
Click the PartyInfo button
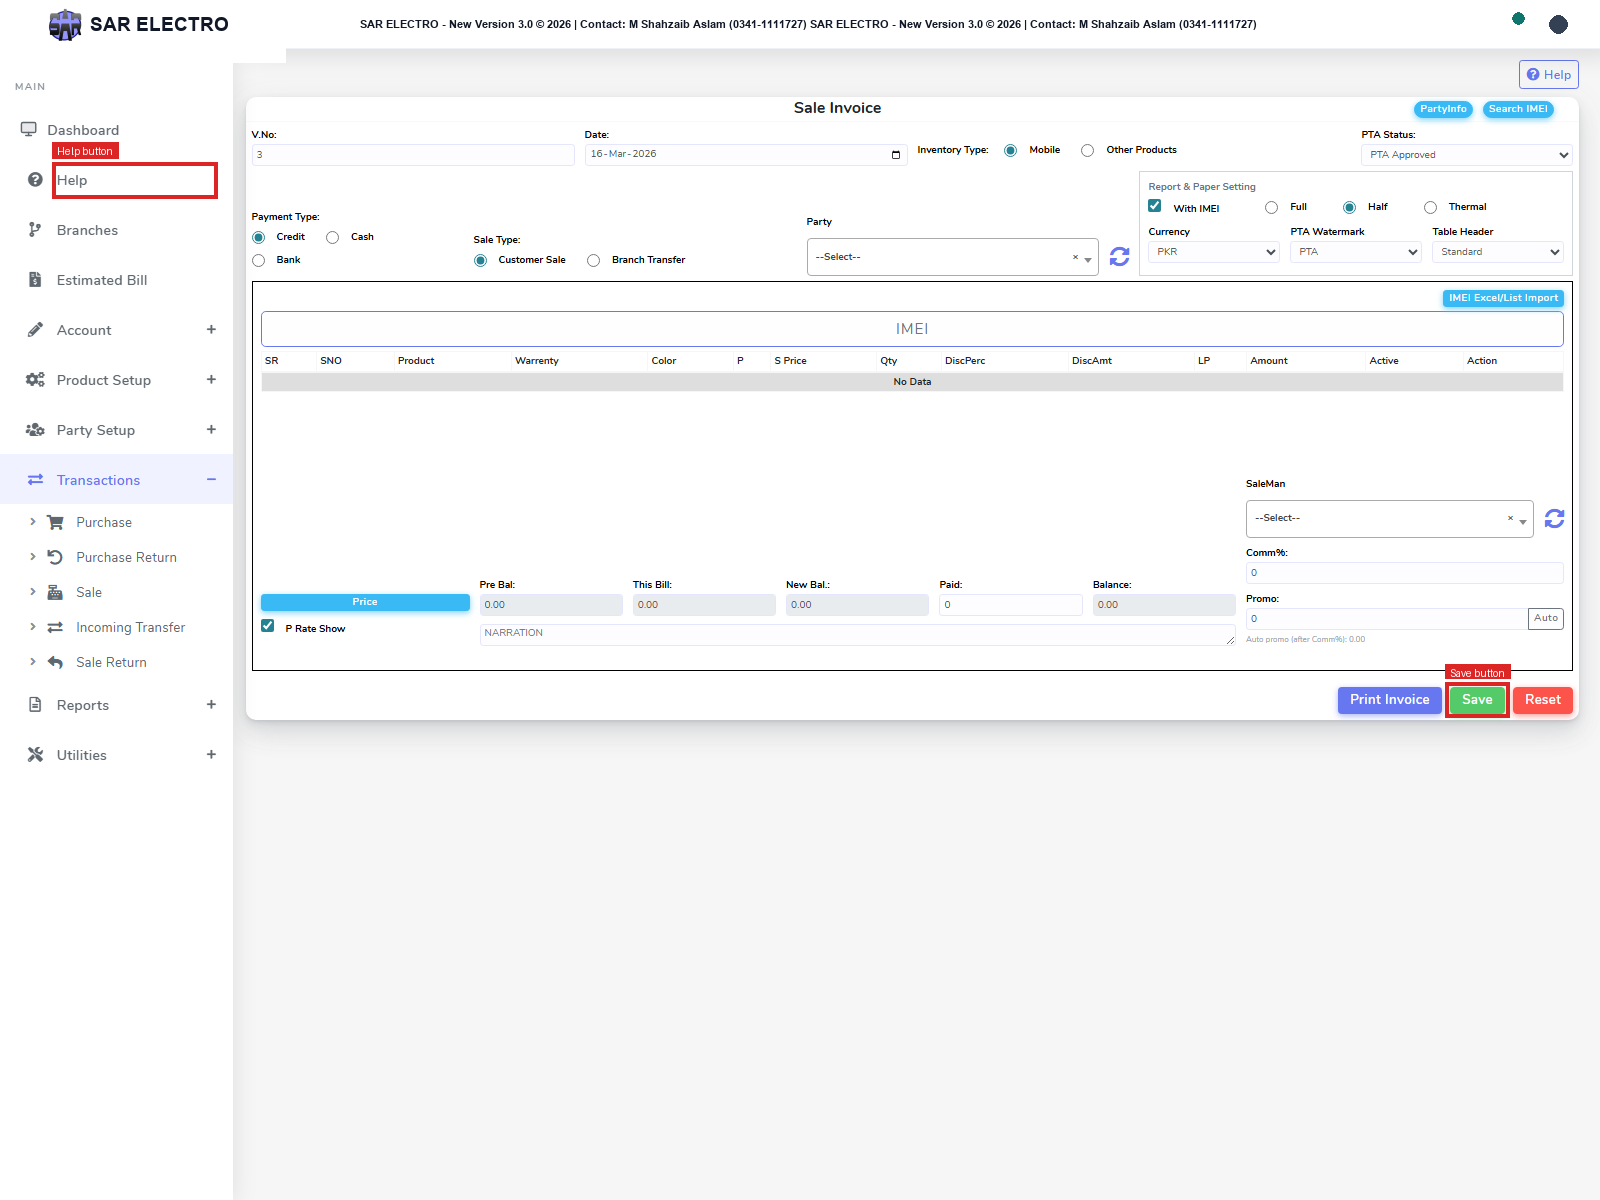pos(1443,109)
